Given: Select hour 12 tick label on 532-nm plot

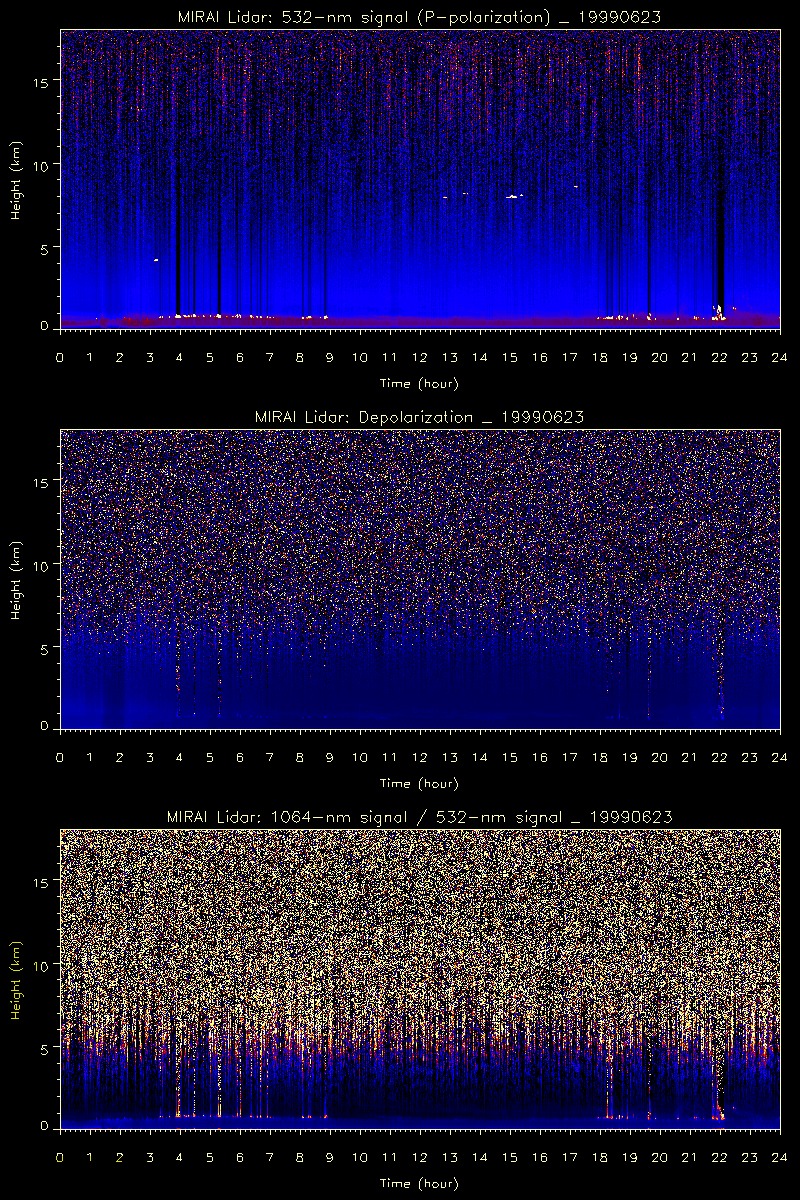Looking at the screenshot, I should click(x=419, y=358).
